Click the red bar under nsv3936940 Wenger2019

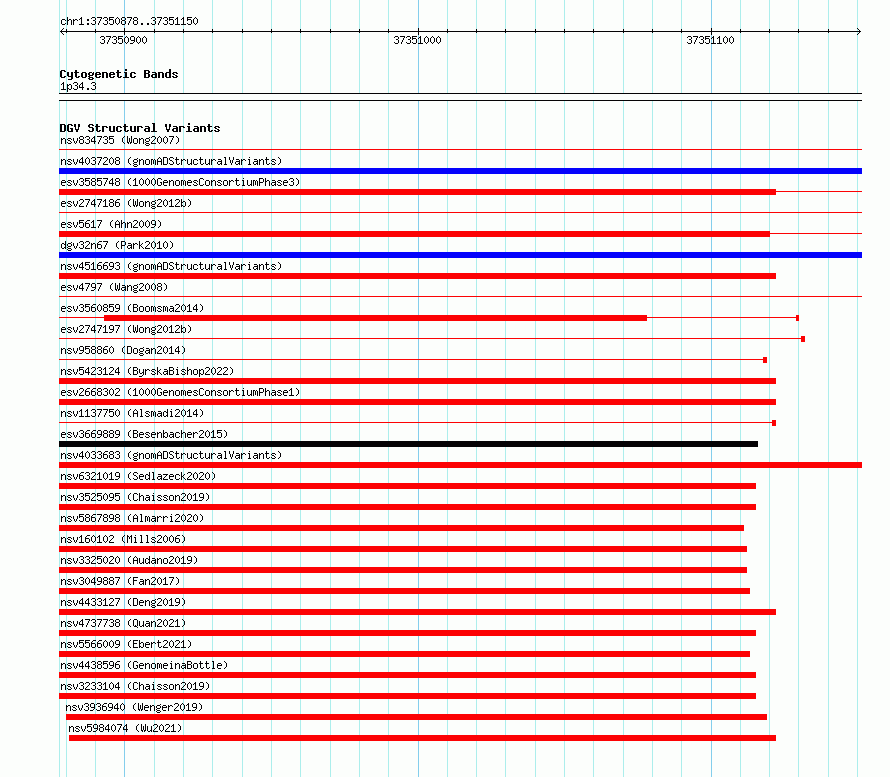pos(416,717)
